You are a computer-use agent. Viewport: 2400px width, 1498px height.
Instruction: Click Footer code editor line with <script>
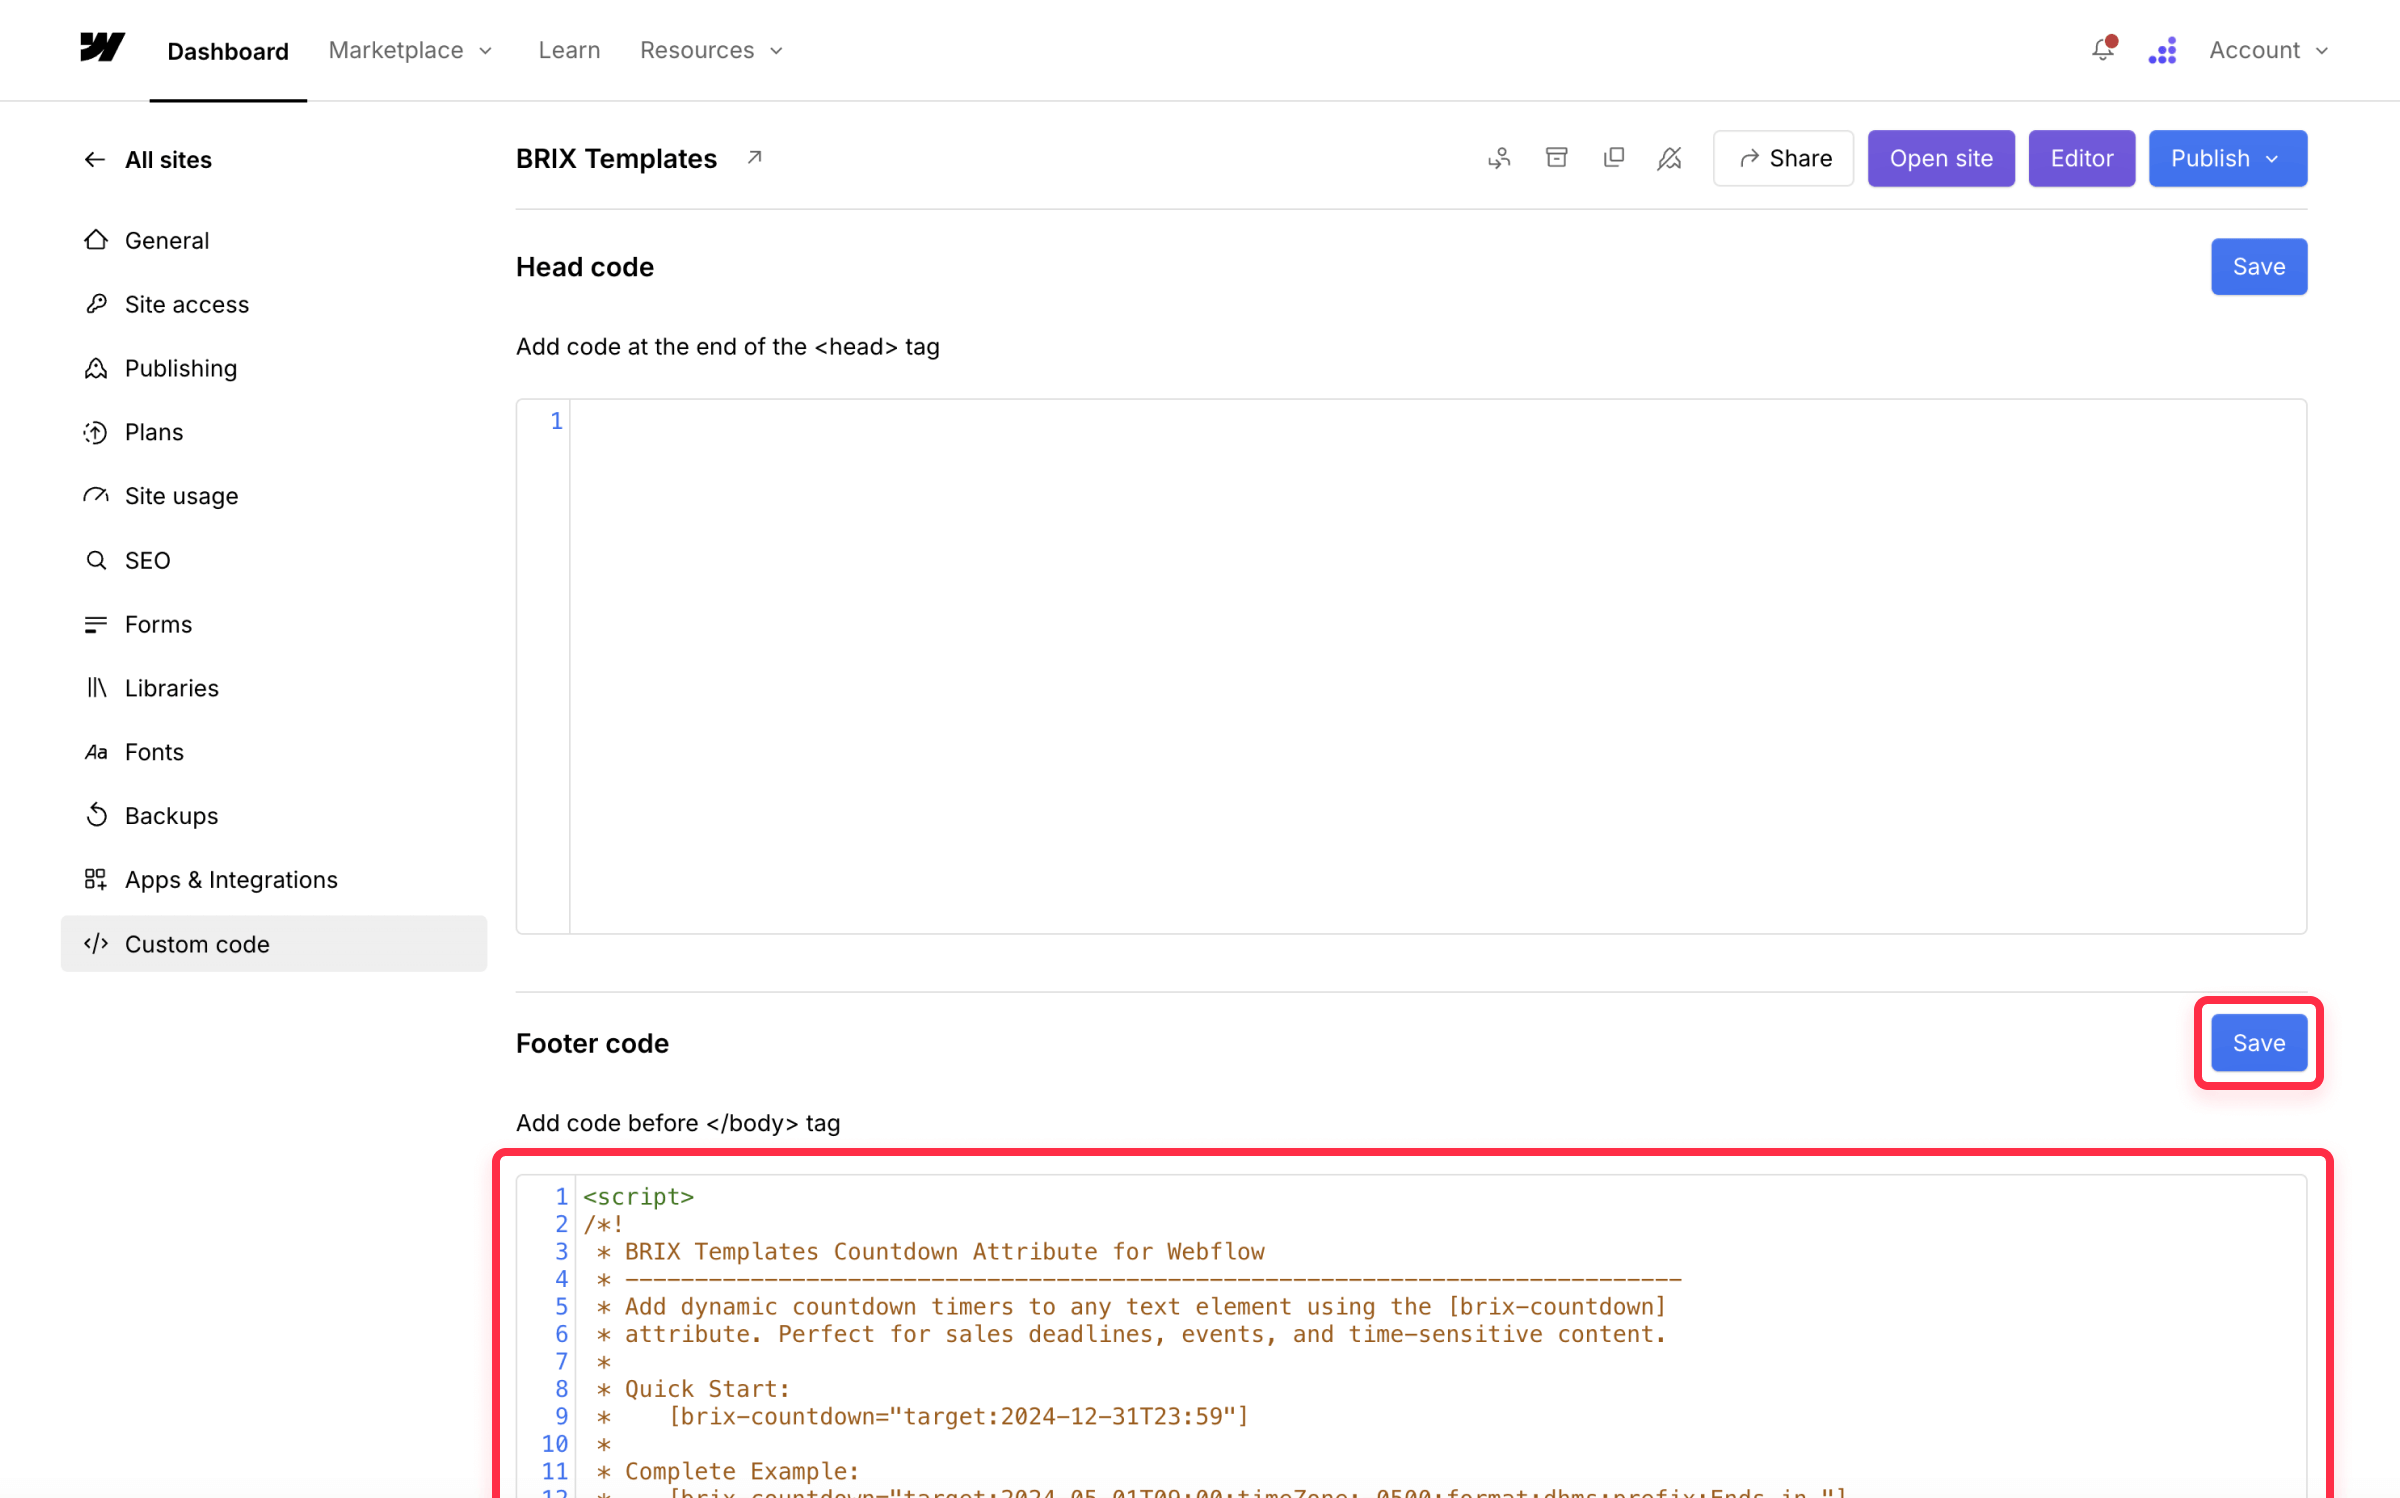click(x=639, y=1197)
